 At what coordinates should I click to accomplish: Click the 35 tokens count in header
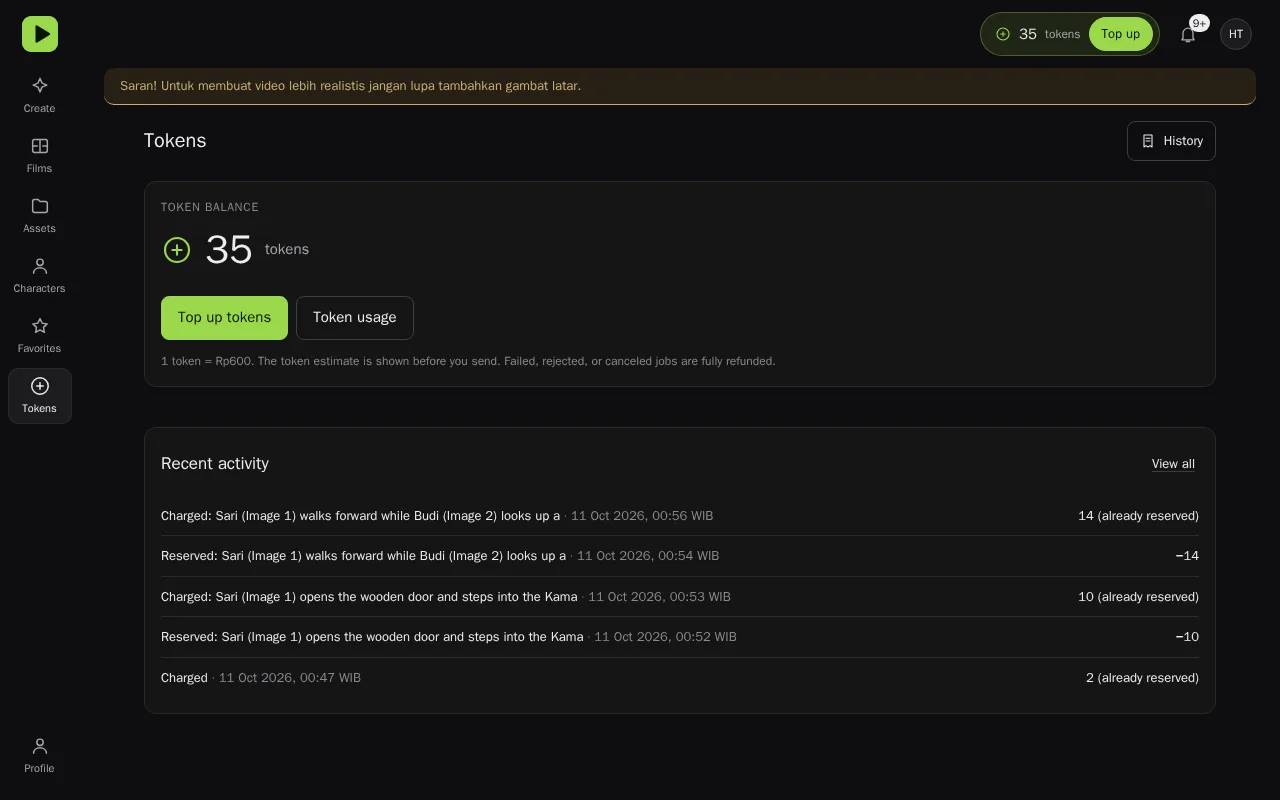[x=1049, y=34]
